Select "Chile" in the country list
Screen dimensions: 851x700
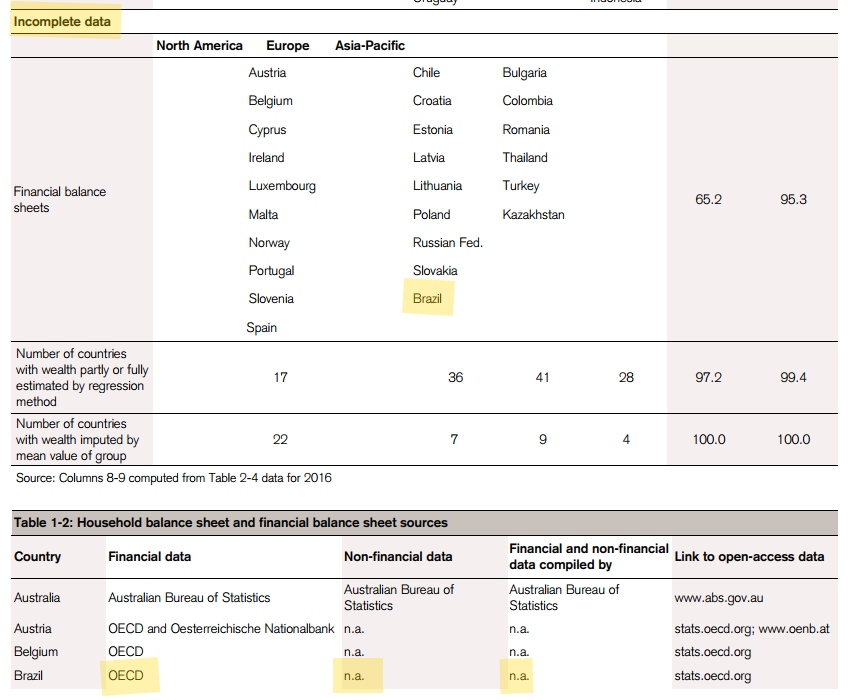coord(426,73)
